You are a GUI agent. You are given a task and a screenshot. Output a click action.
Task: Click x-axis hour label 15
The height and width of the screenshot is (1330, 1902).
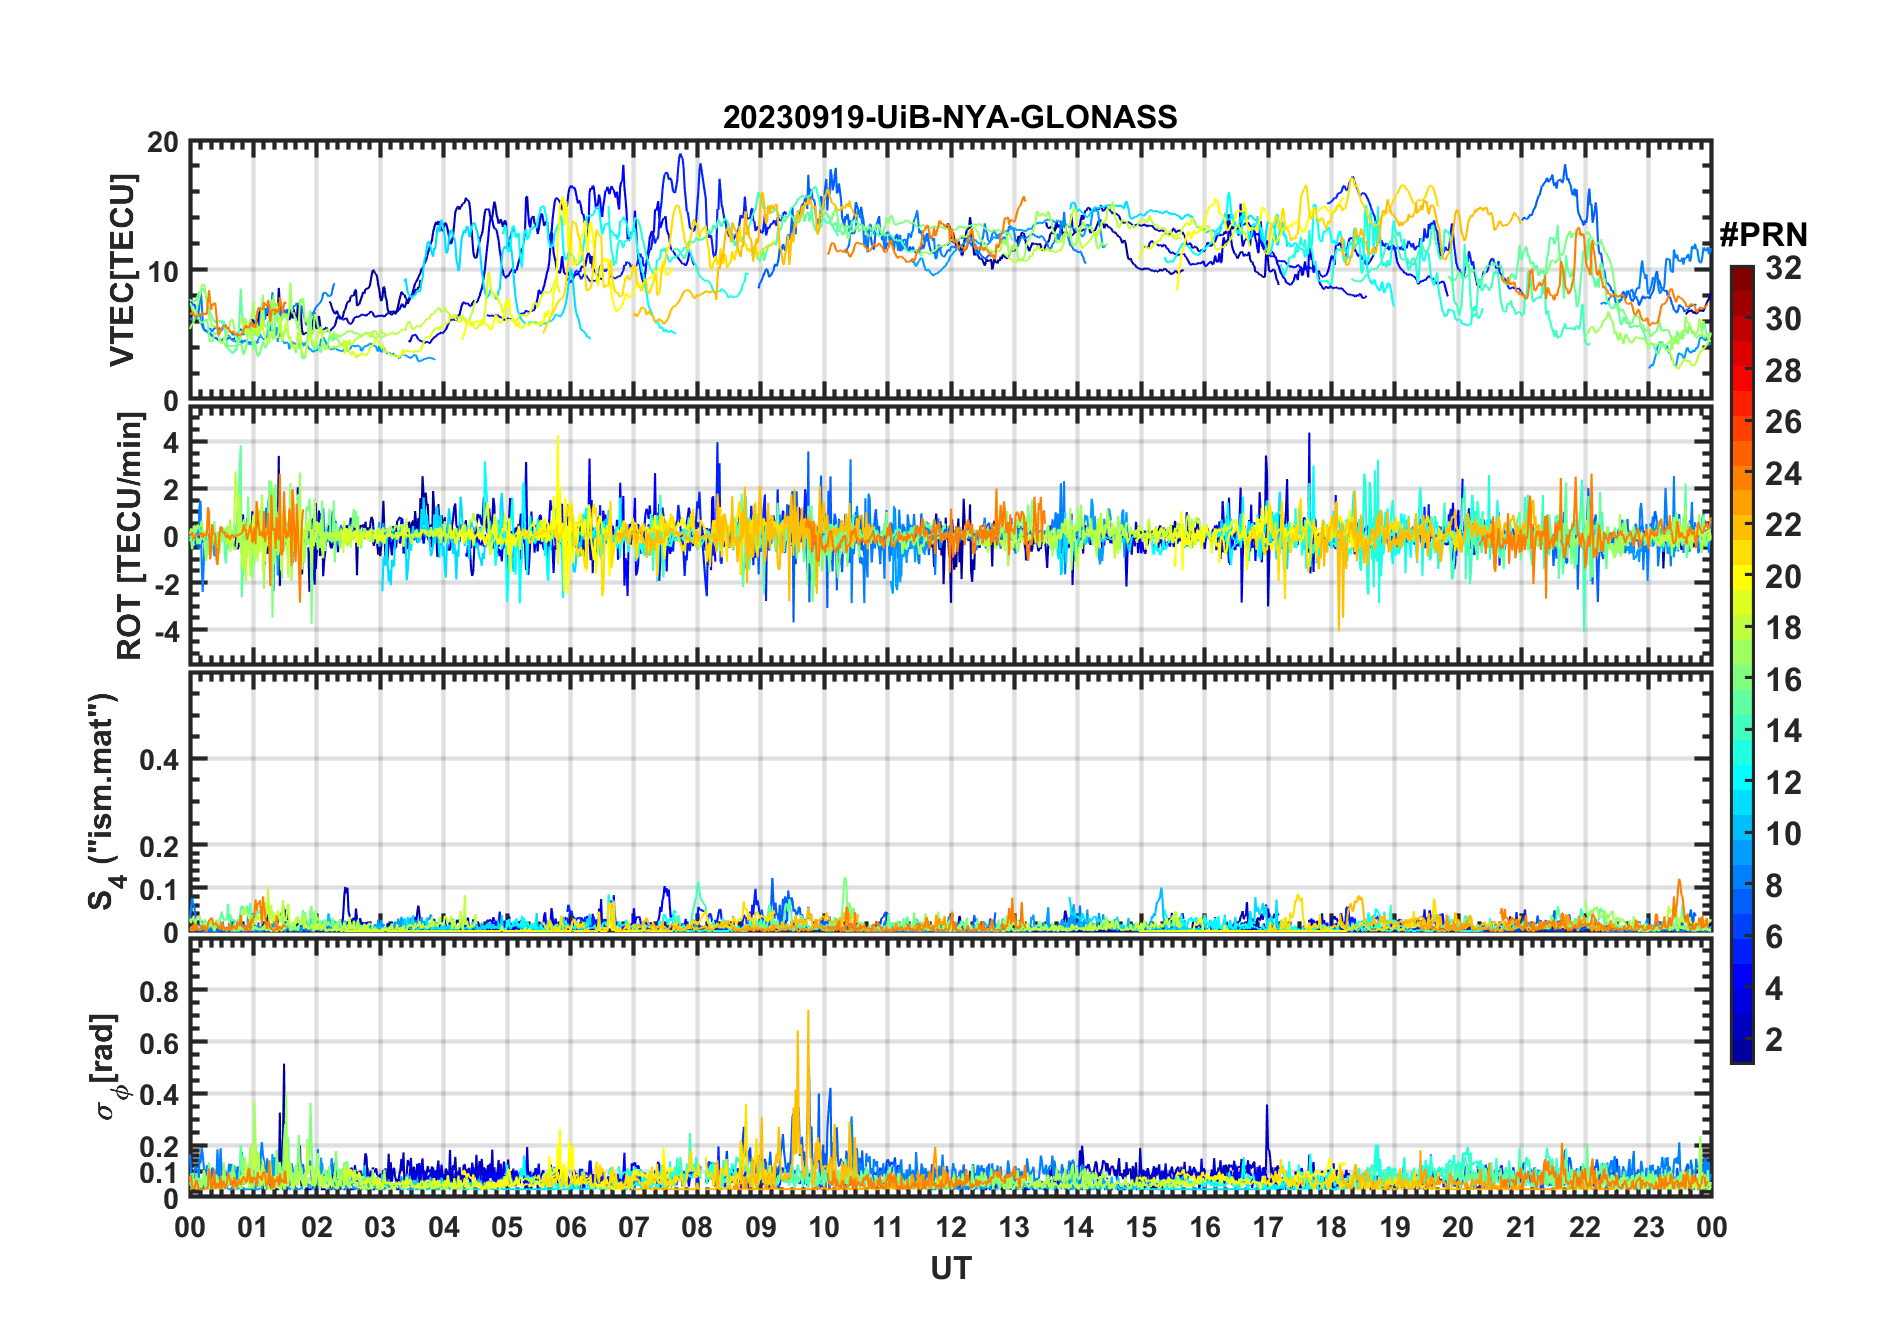(1141, 1227)
